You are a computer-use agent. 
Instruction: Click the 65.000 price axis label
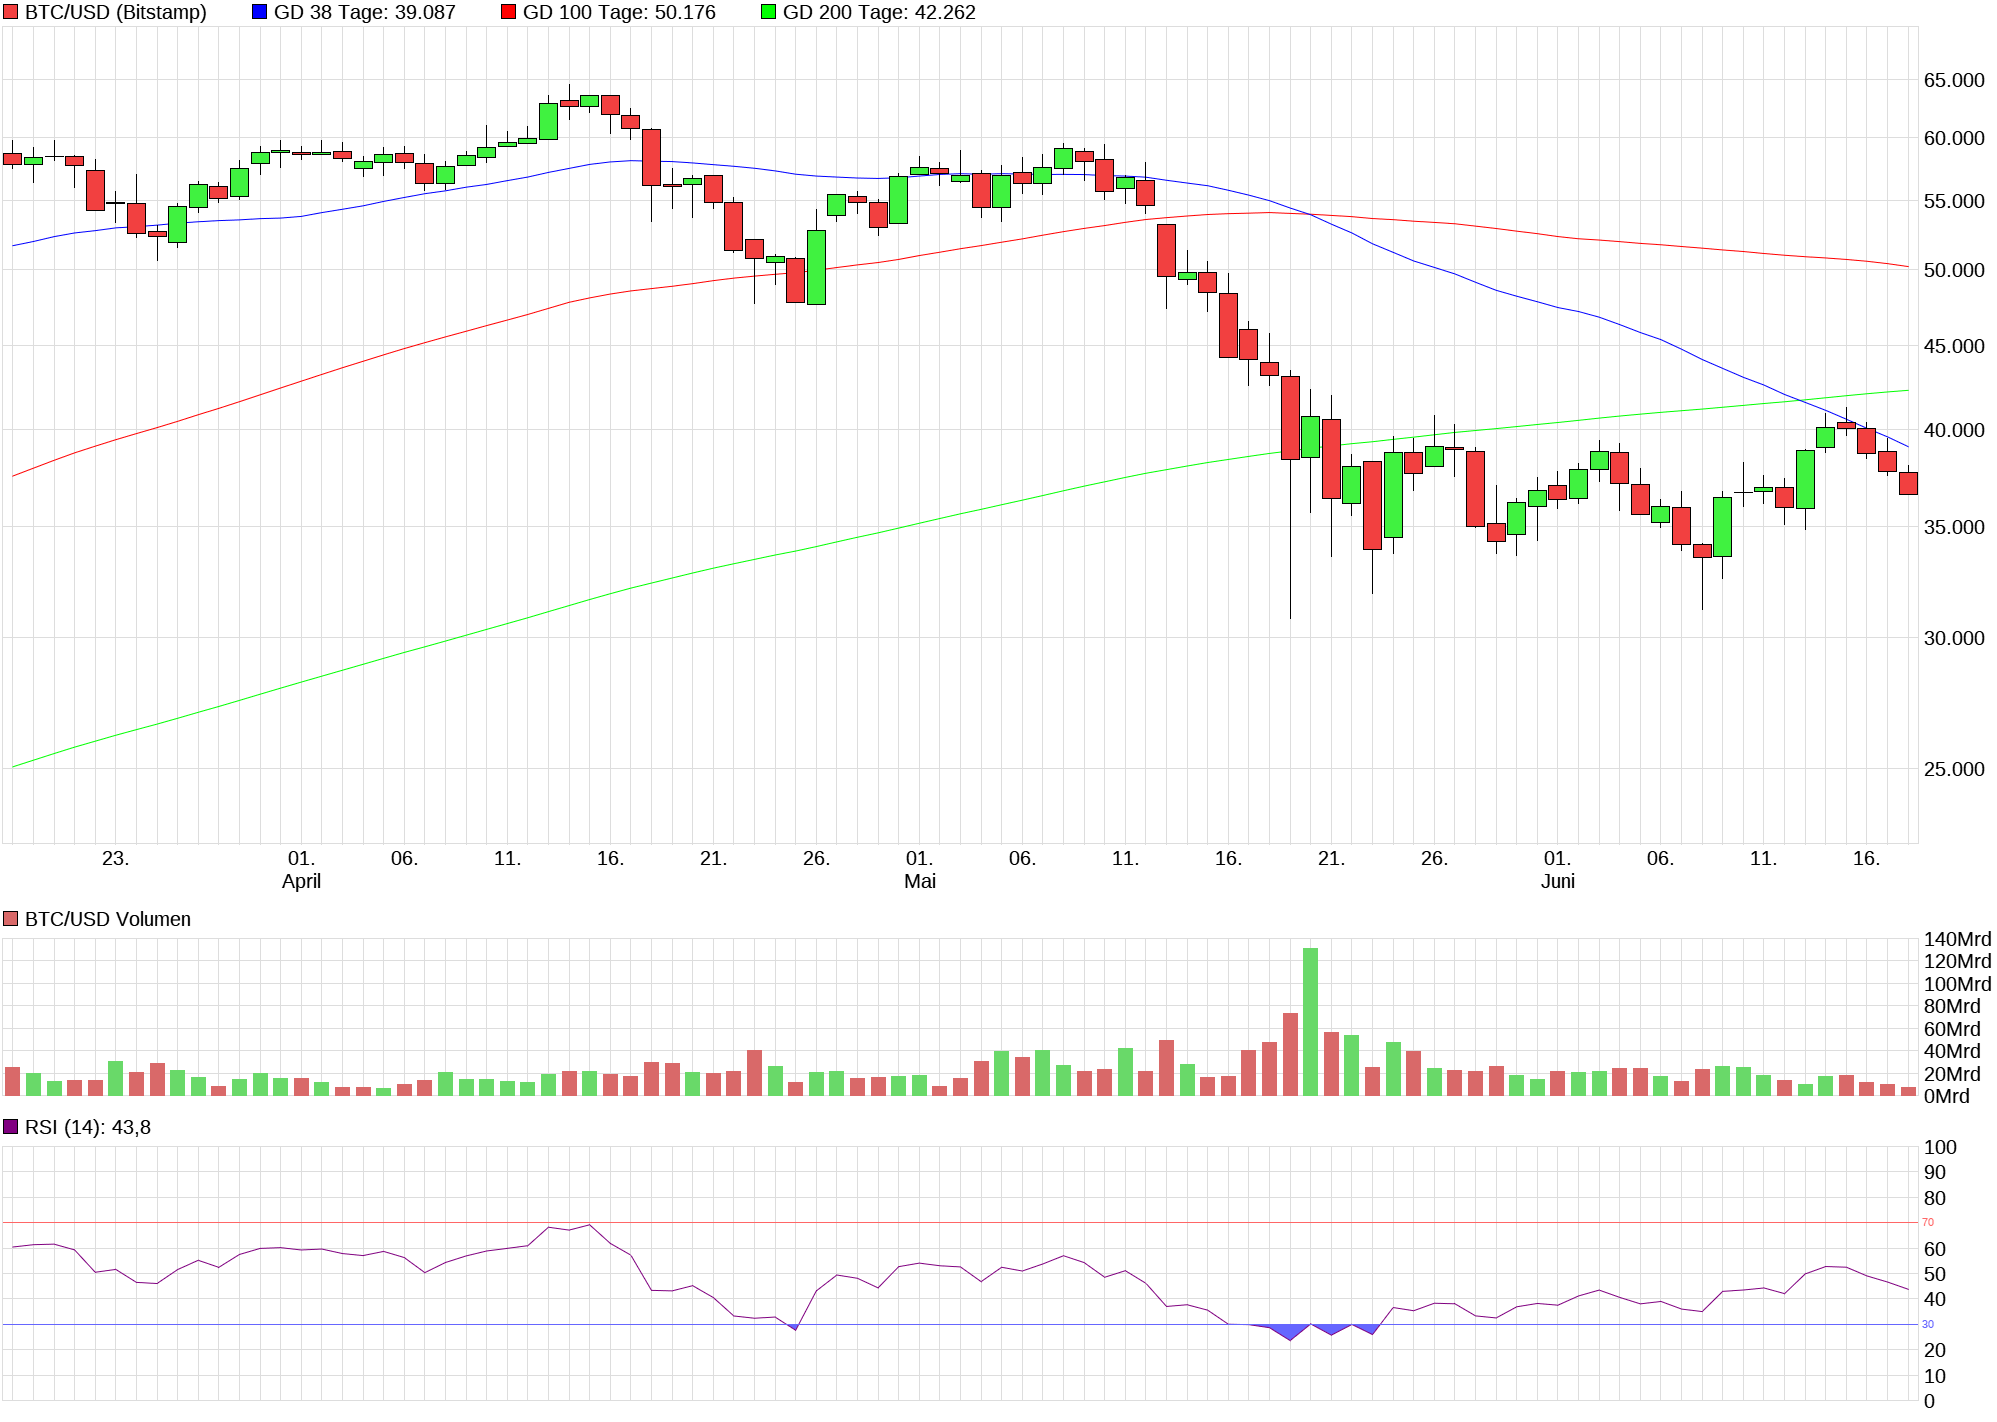coord(1953,80)
